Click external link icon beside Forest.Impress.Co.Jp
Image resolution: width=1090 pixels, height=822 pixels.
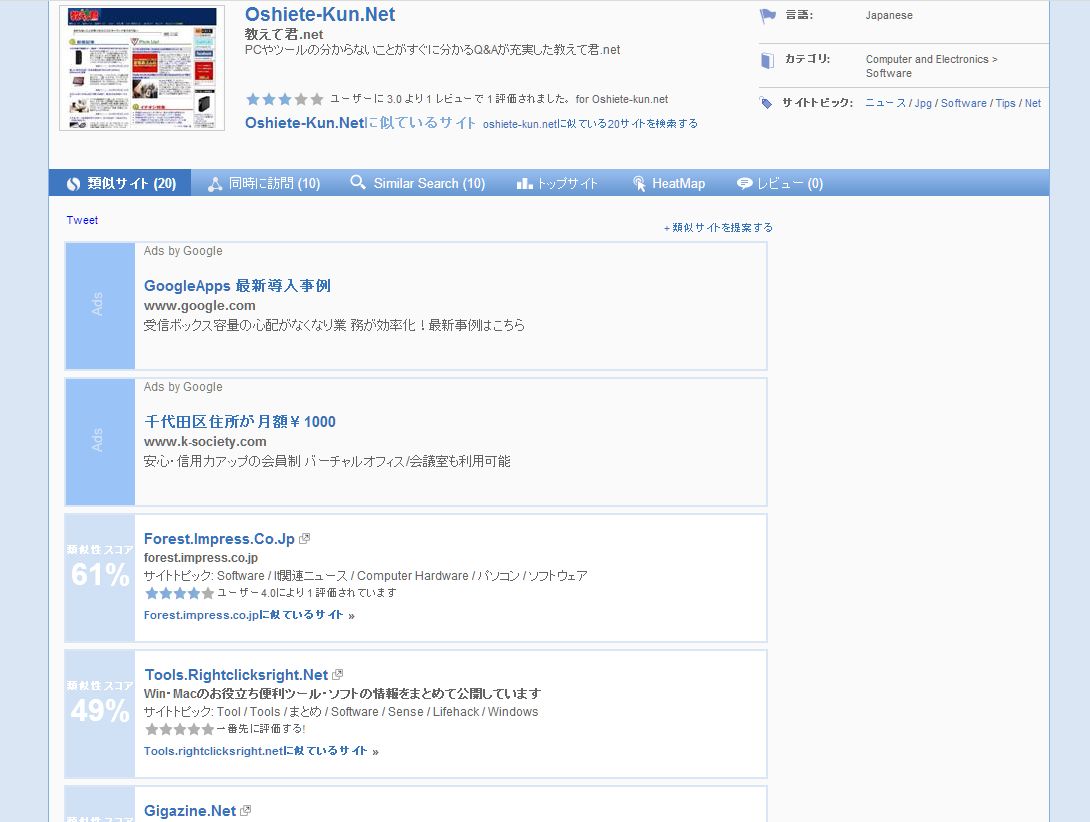[304, 539]
